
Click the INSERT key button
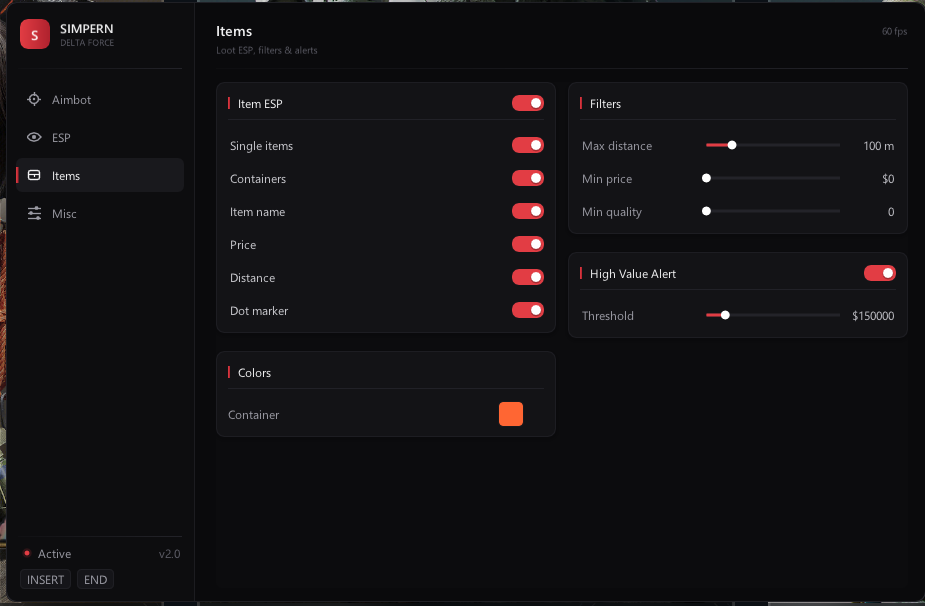[45, 579]
